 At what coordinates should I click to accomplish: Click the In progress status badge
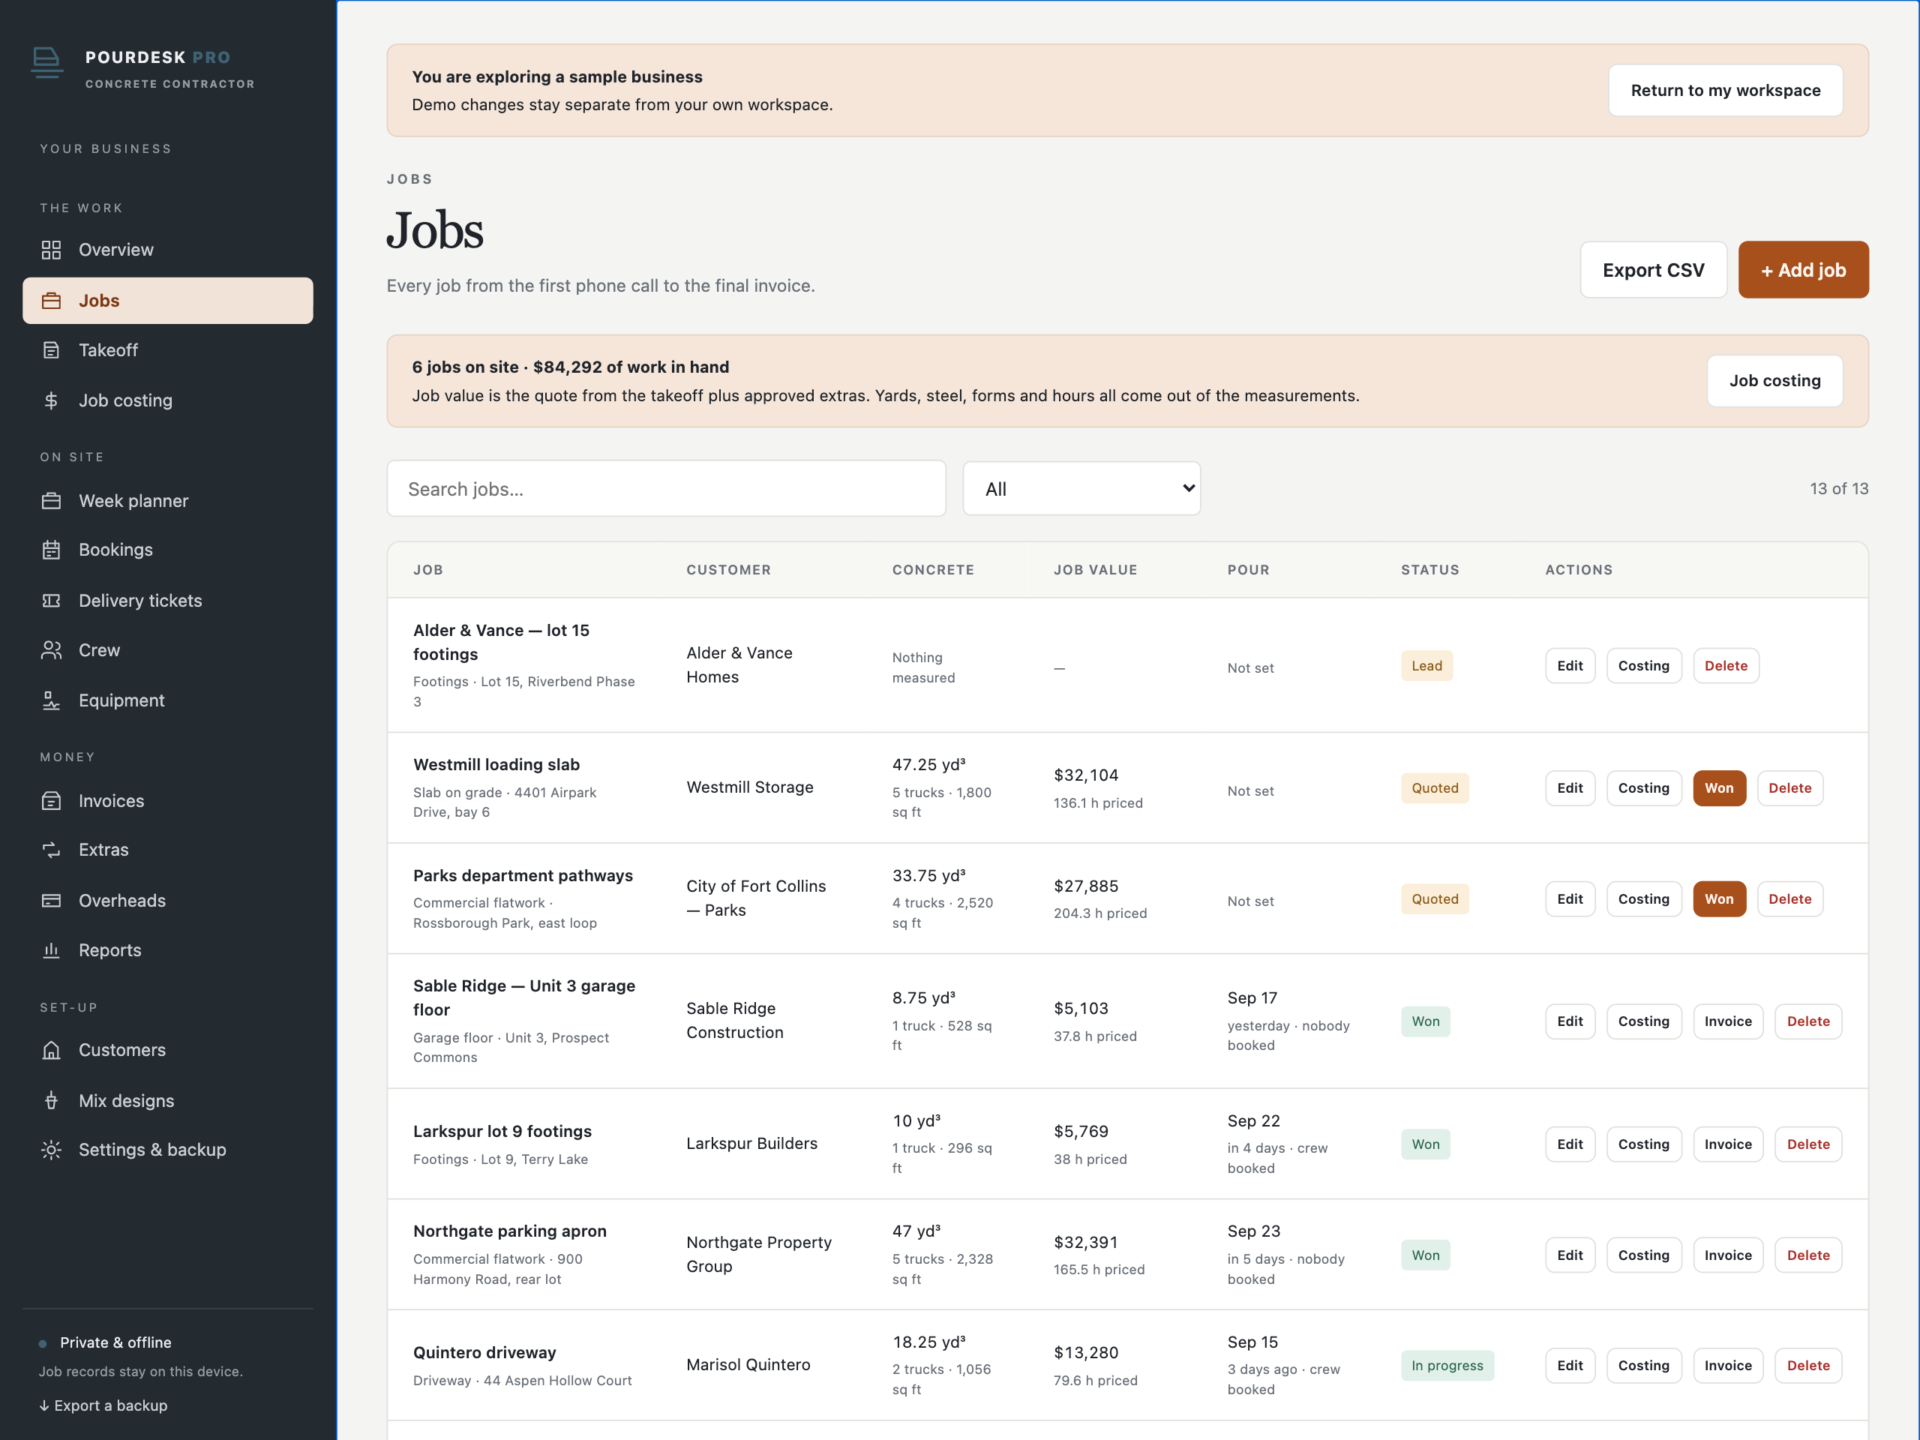tap(1447, 1365)
